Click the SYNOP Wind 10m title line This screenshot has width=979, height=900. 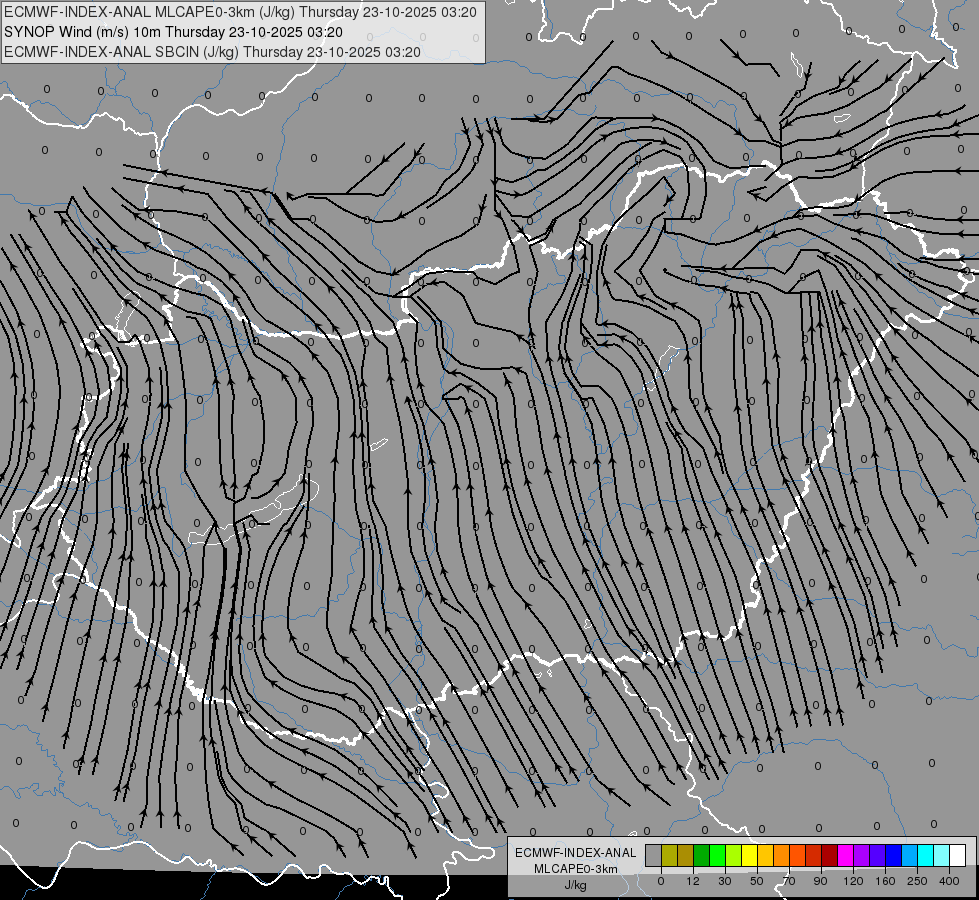click(x=174, y=32)
